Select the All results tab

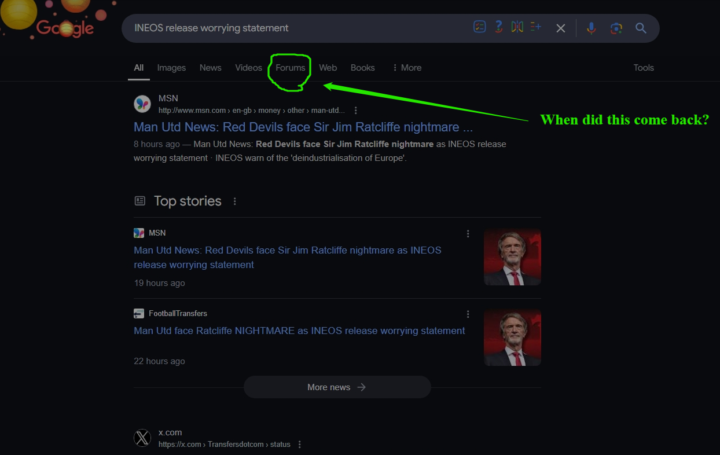(x=139, y=68)
